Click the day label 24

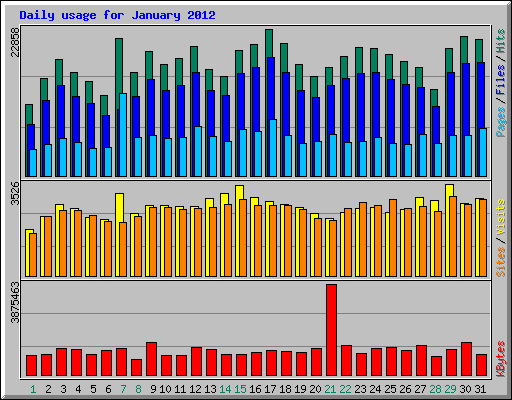pos(375,389)
